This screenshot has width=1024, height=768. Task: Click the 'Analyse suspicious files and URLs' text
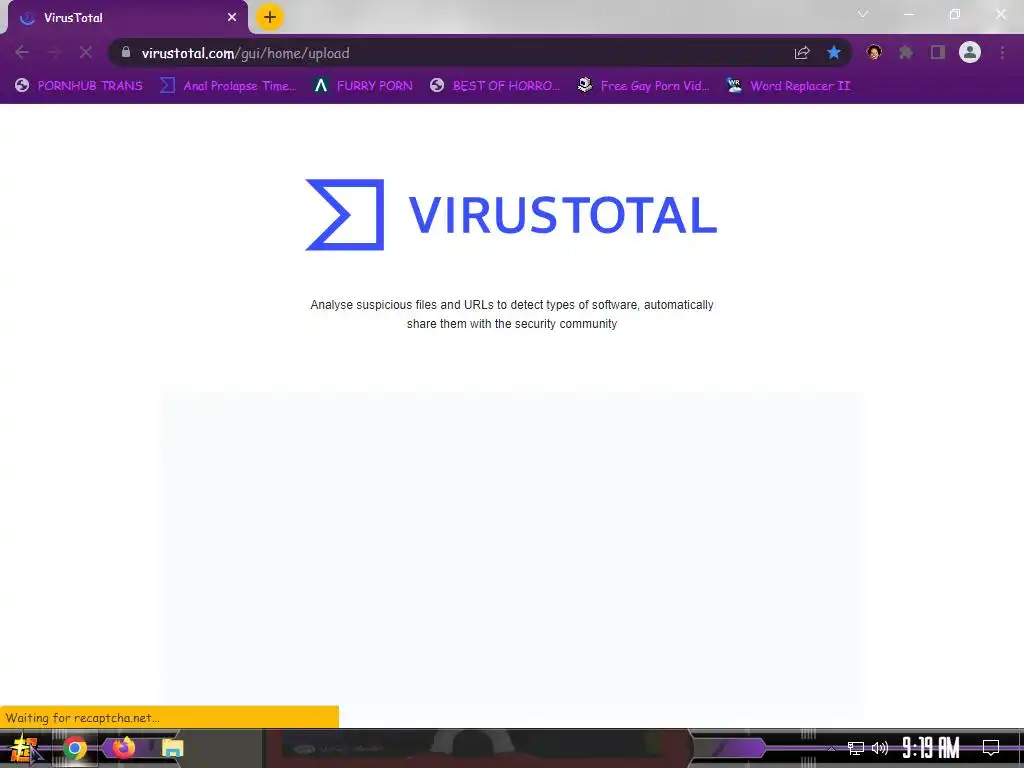511,314
